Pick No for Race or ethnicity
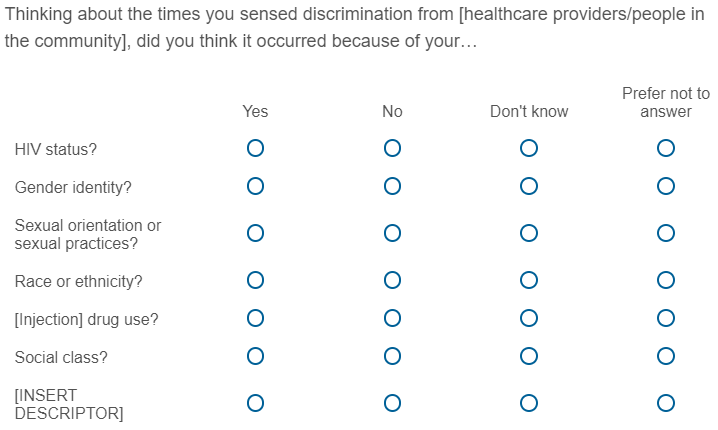 (x=392, y=281)
